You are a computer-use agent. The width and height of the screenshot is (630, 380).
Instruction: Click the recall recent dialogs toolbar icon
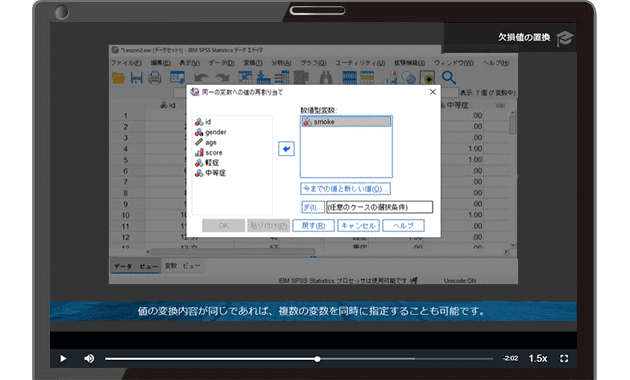(177, 78)
